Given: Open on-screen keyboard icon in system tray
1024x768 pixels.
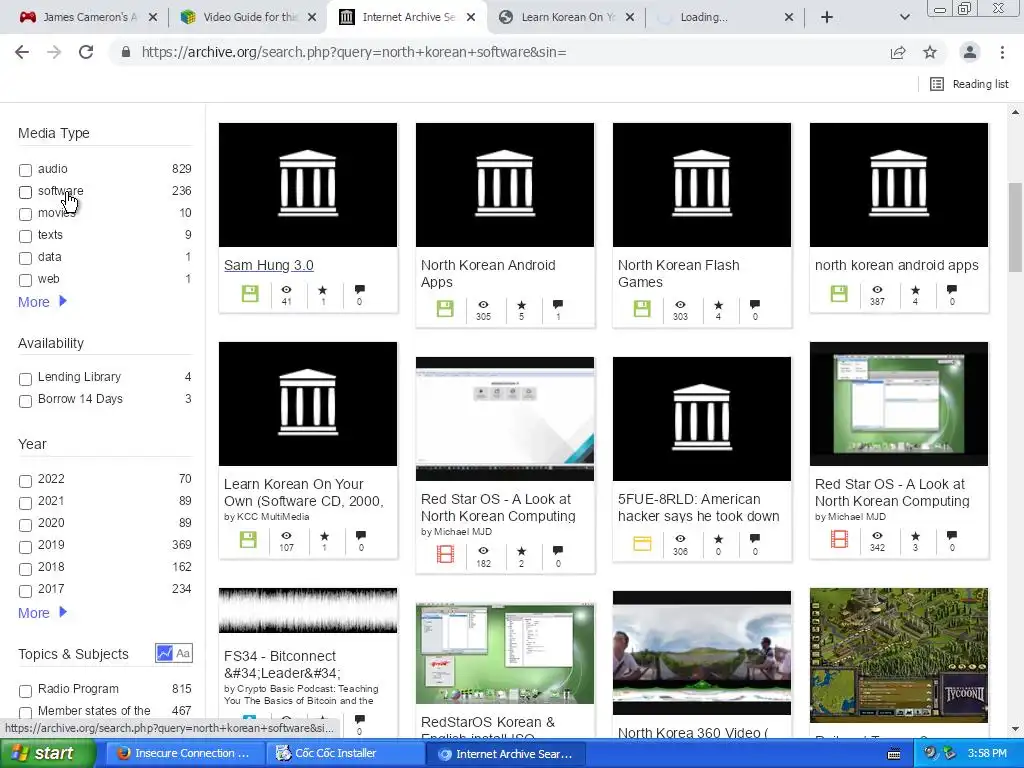Looking at the screenshot, I should tap(894, 754).
